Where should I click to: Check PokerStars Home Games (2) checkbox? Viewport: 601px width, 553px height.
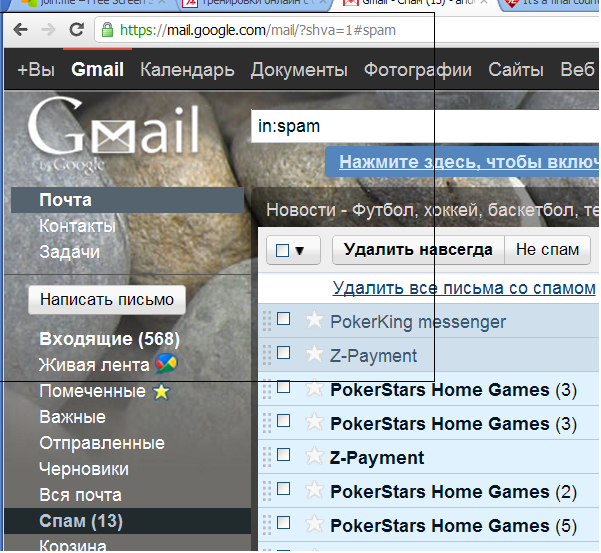[x=283, y=488]
